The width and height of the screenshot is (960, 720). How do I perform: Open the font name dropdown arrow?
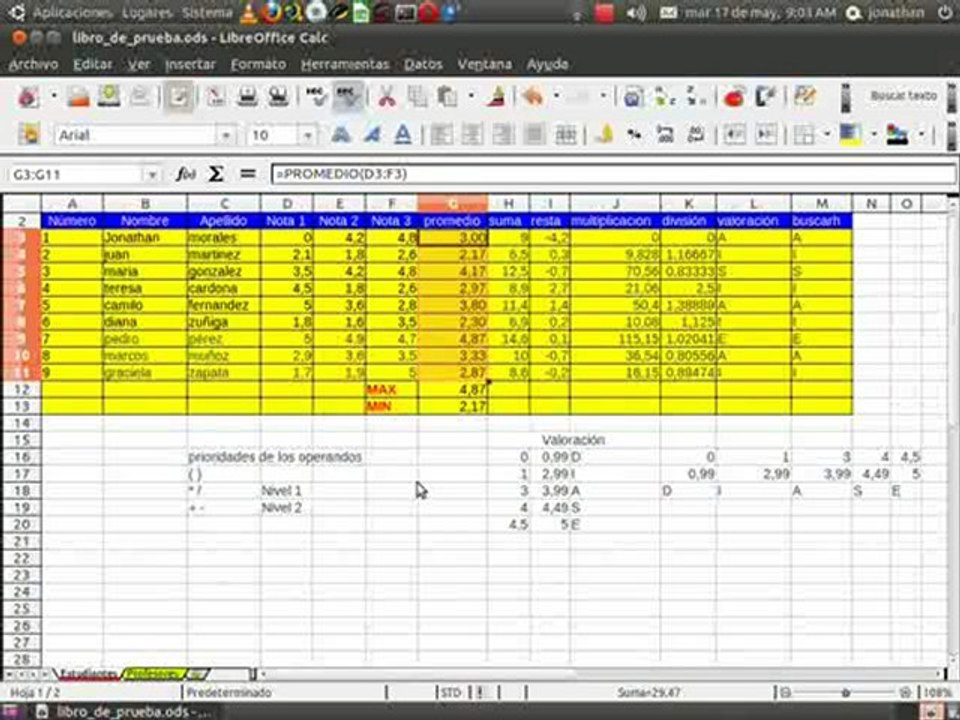pos(227,135)
